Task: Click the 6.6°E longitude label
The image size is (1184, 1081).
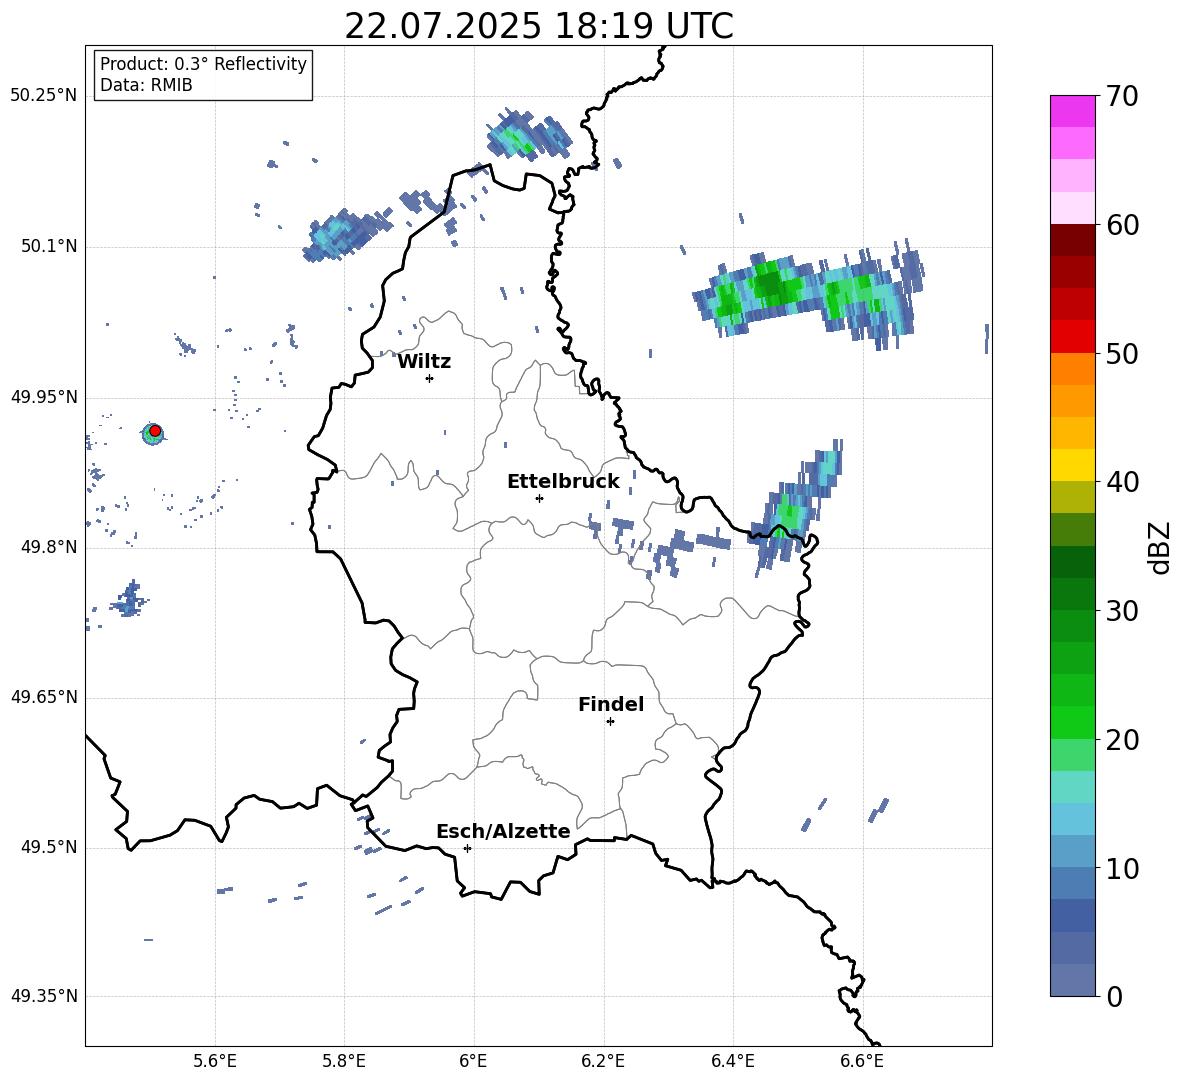Action: click(x=862, y=1061)
